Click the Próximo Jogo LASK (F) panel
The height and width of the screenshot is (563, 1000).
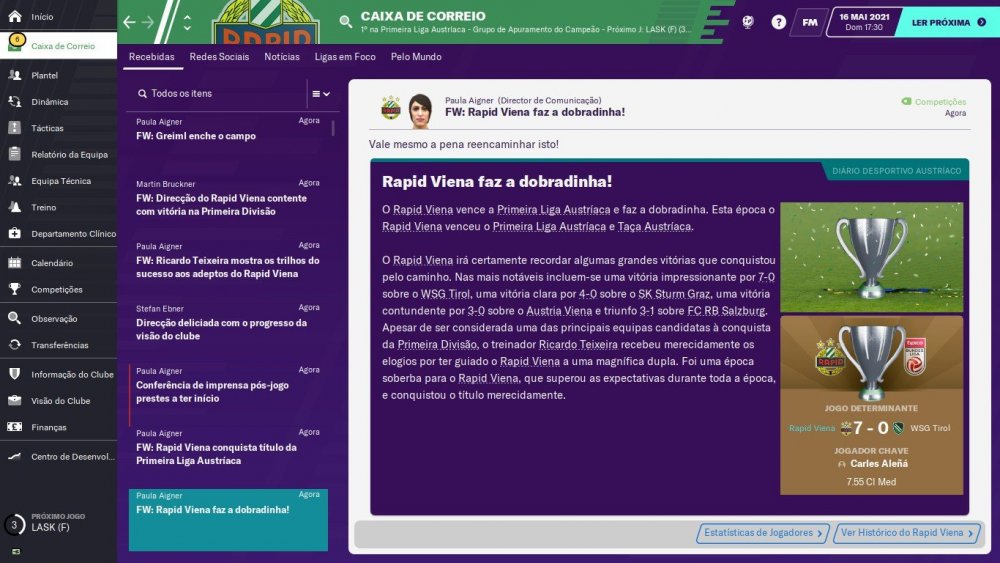point(58,523)
